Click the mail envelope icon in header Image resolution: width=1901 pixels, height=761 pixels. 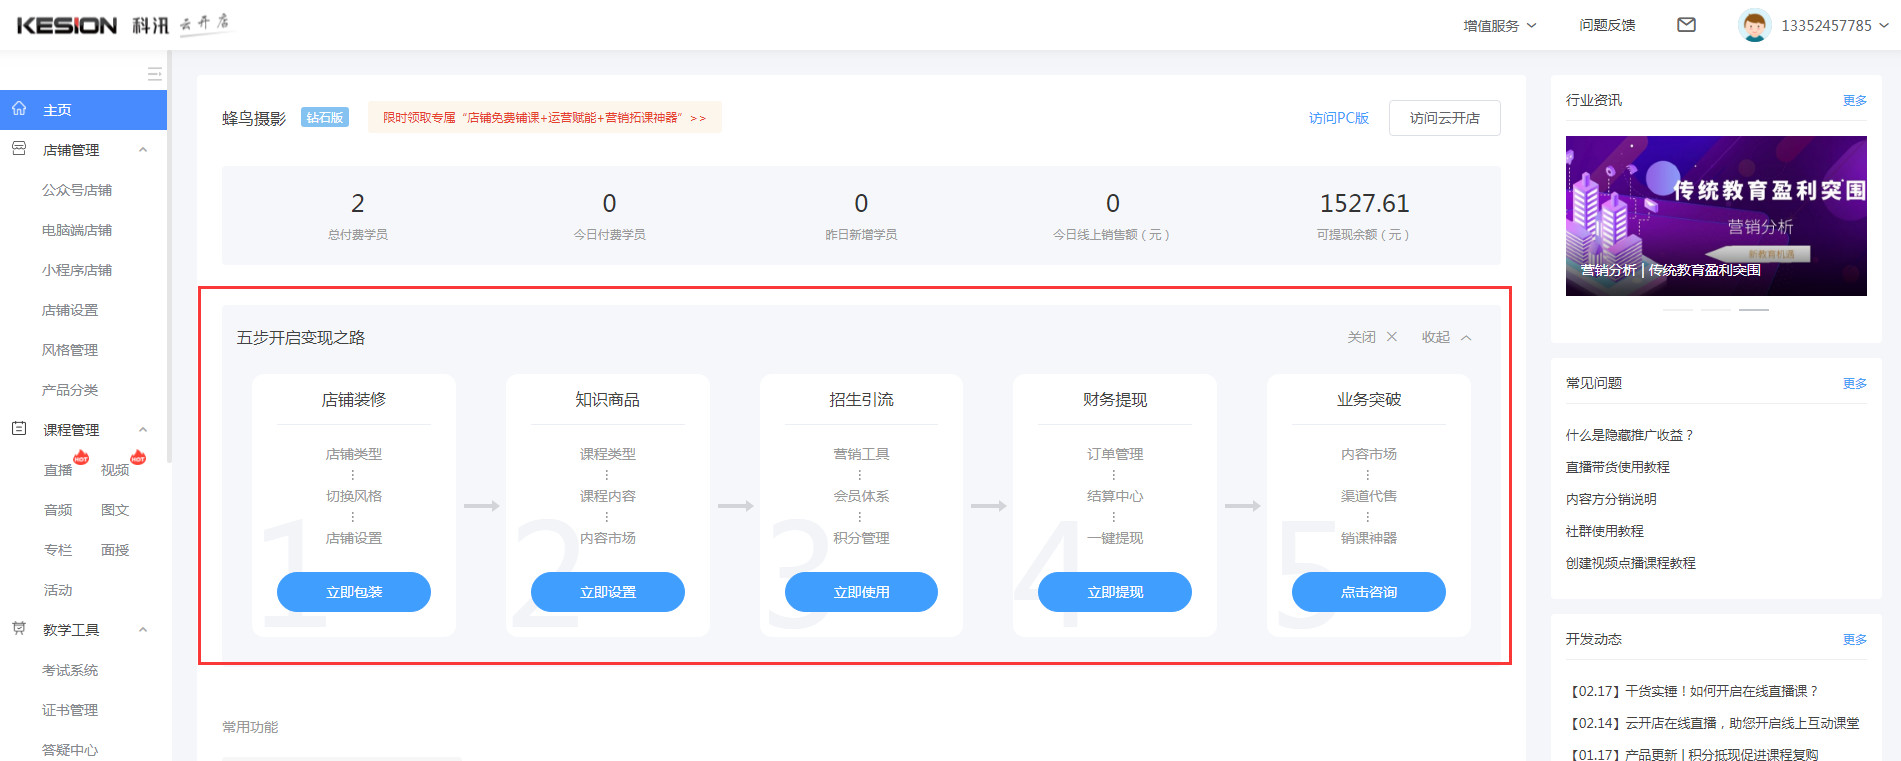(1686, 25)
